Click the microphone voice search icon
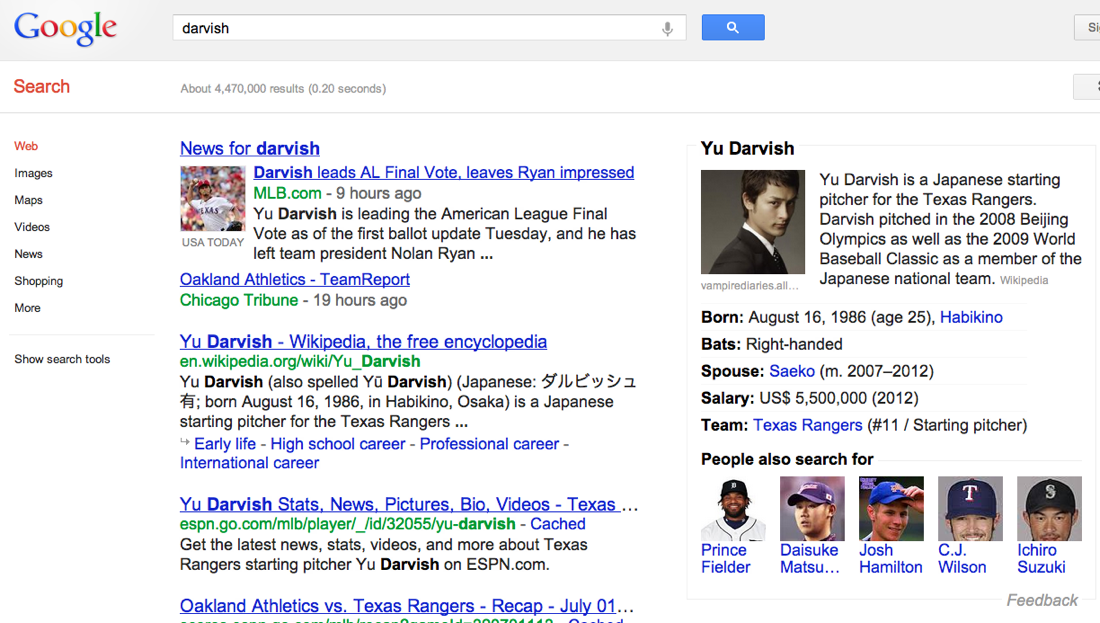The width and height of the screenshot is (1100, 623). pos(667,28)
